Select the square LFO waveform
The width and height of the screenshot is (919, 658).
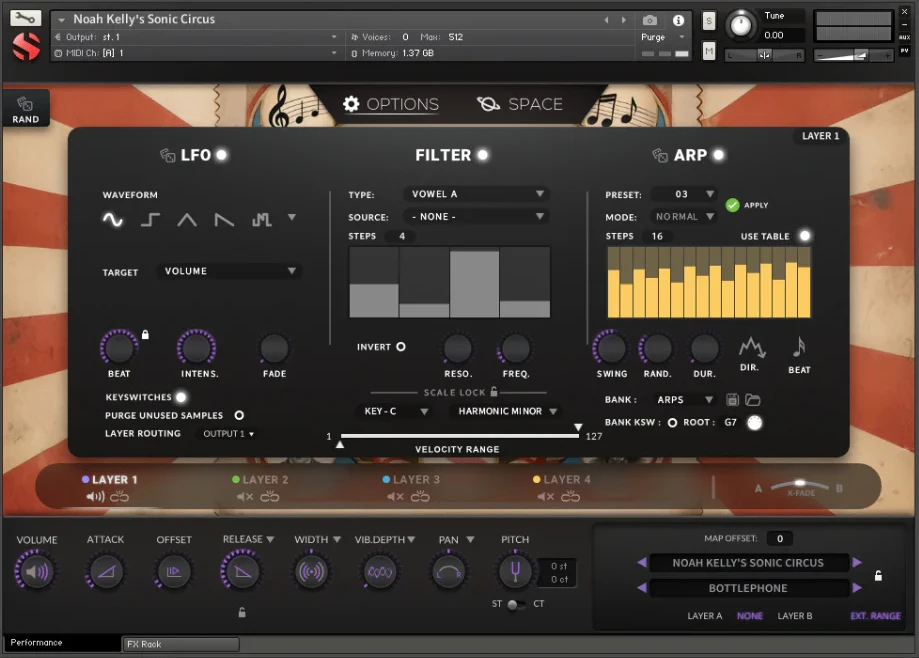(x=150, y=220)
